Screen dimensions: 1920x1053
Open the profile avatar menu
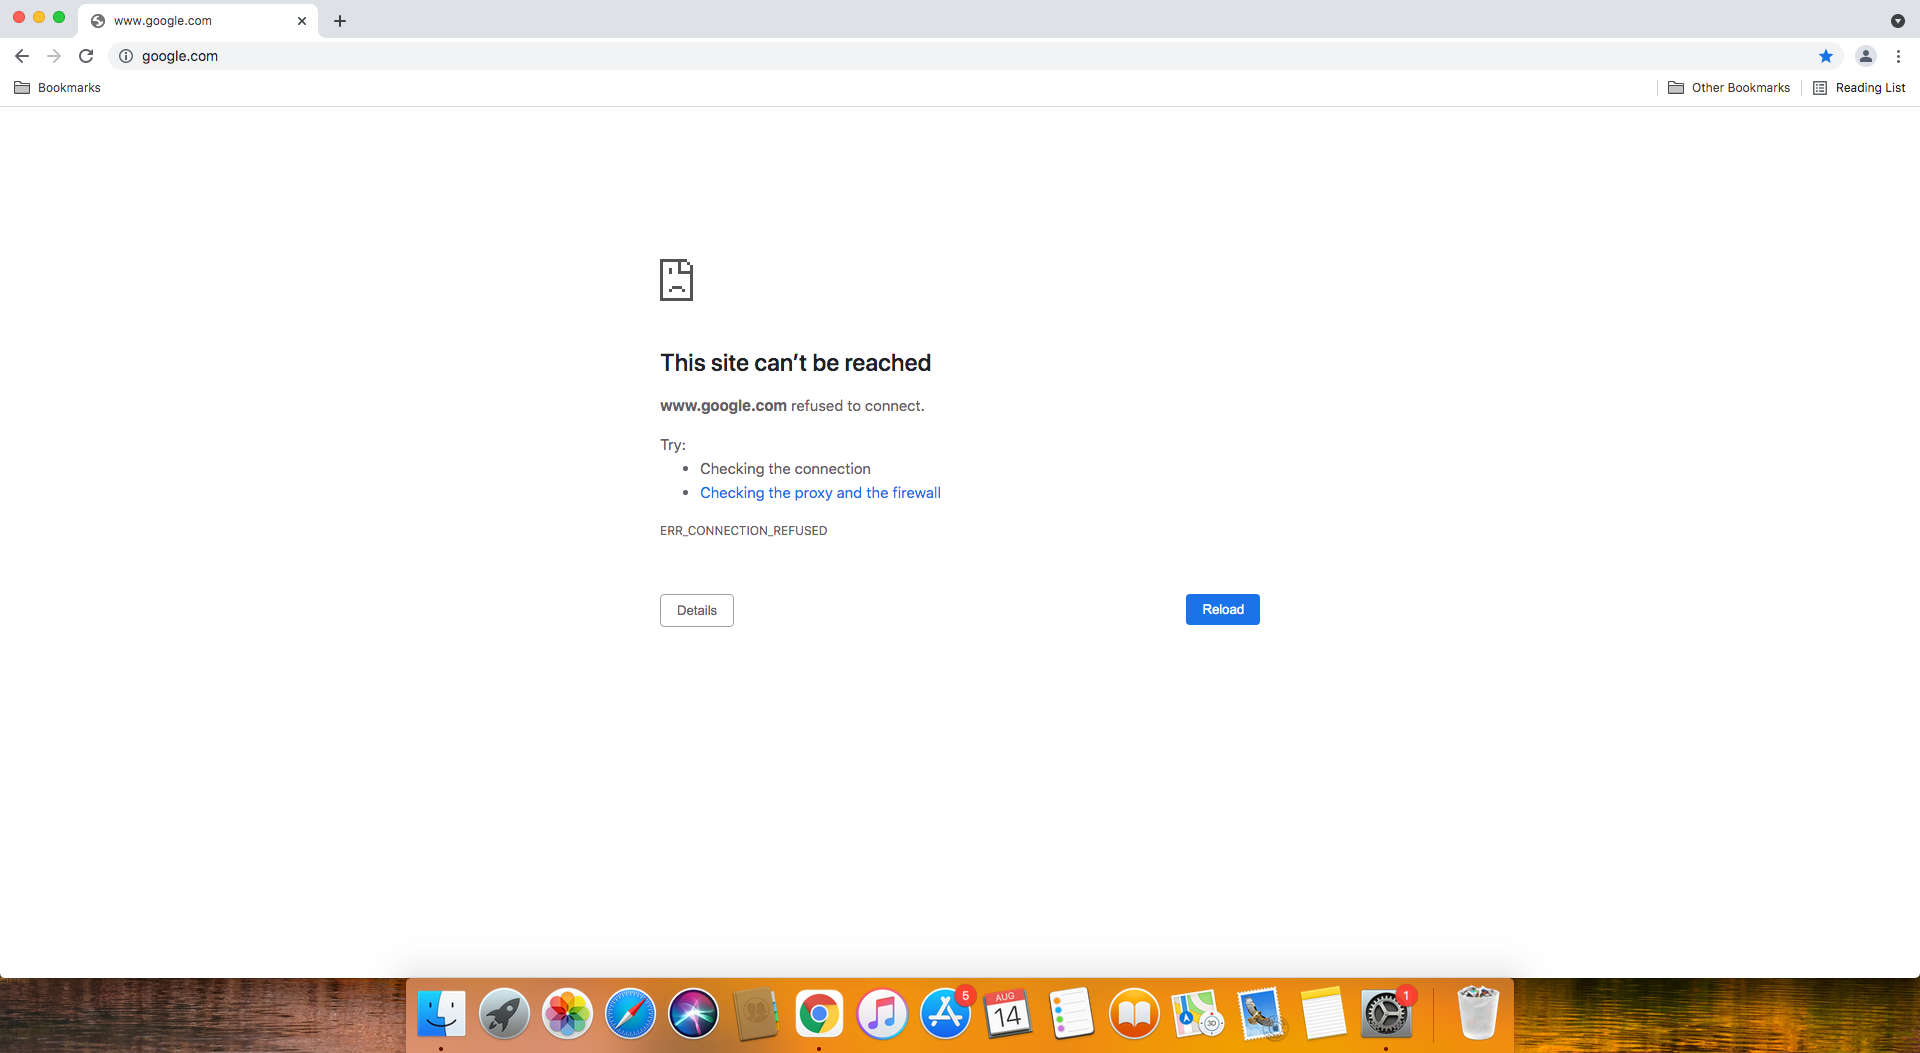tap(1866, 56)
